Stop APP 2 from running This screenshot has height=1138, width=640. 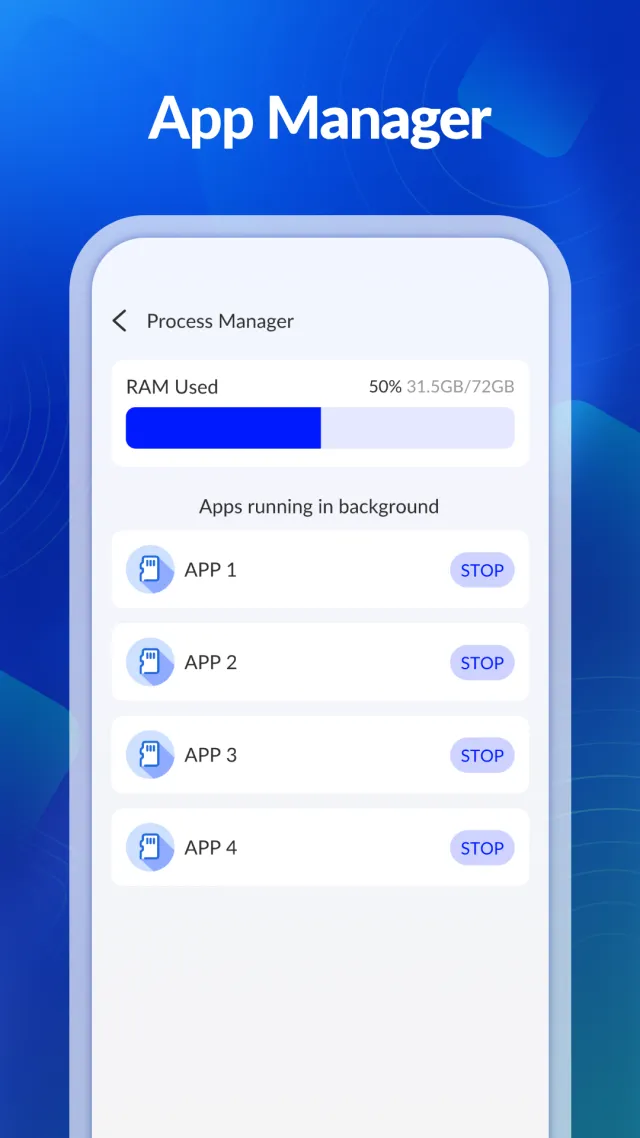[x=483, y=663]
